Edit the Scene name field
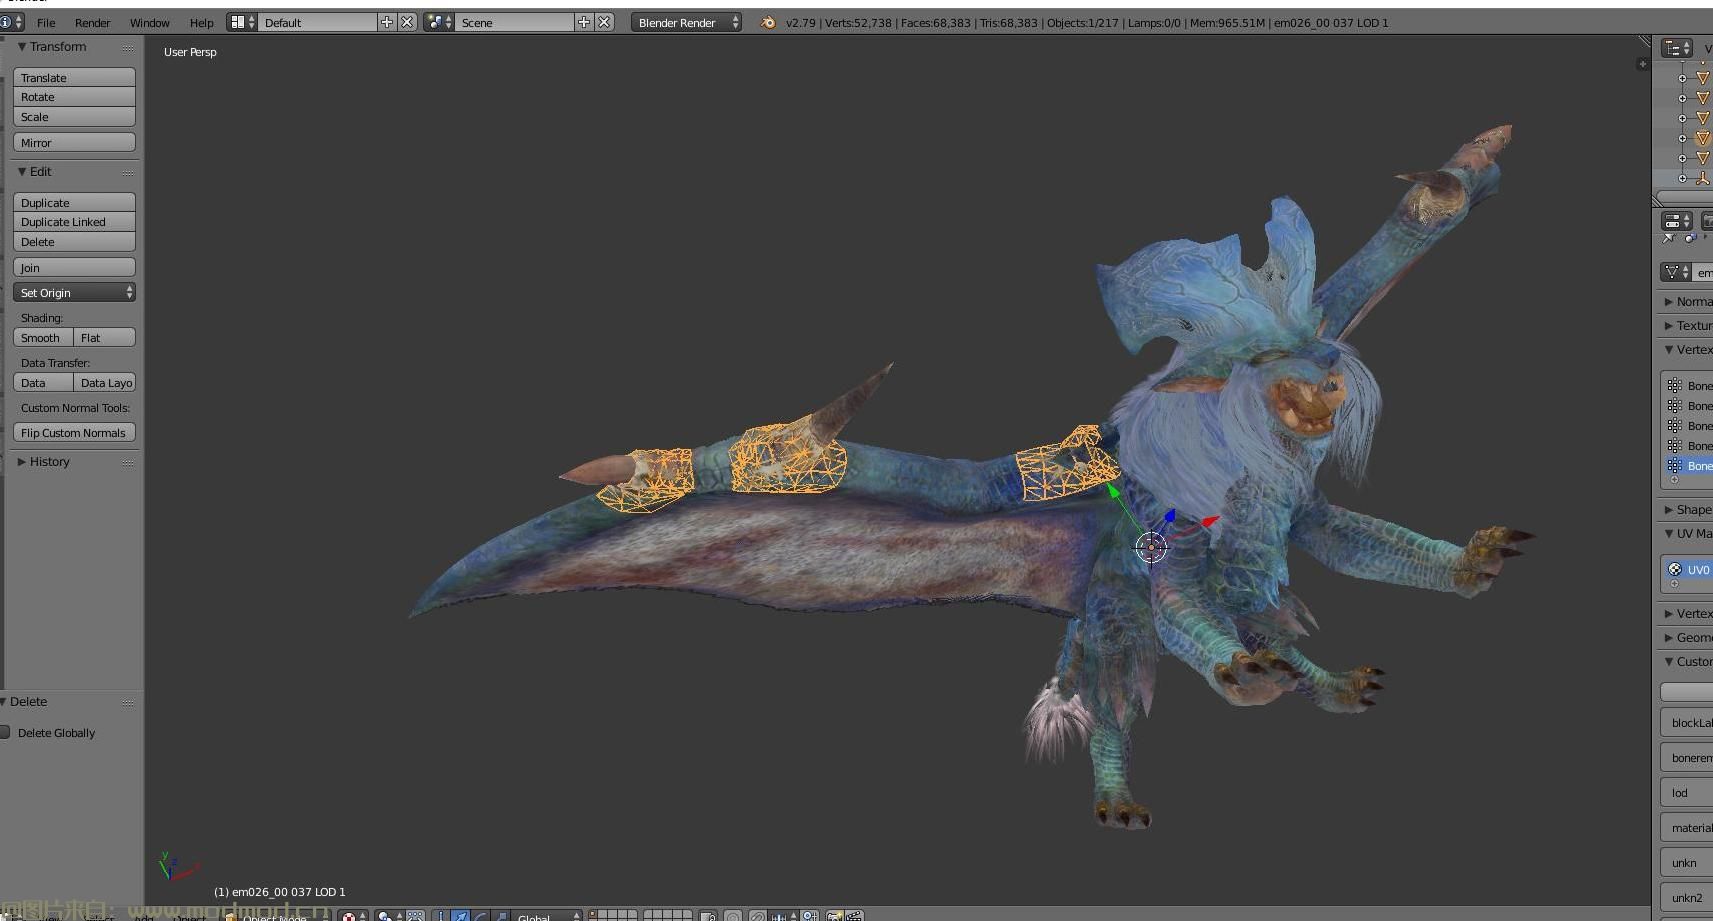 click(x=515, y=22)
